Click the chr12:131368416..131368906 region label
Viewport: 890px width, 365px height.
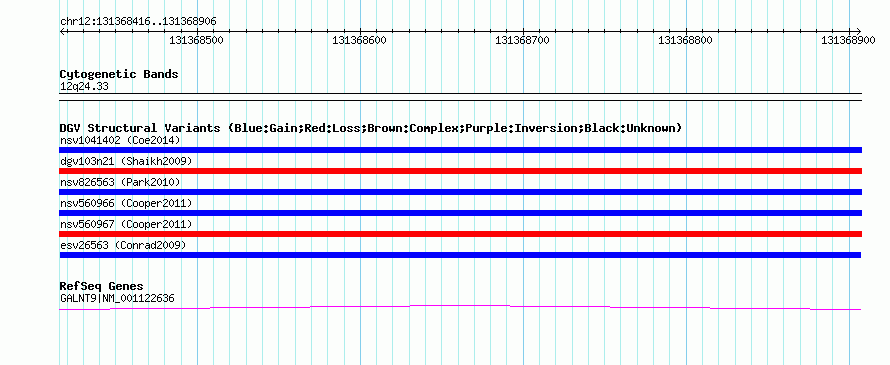pyautogui.click(x=138, y=22)
